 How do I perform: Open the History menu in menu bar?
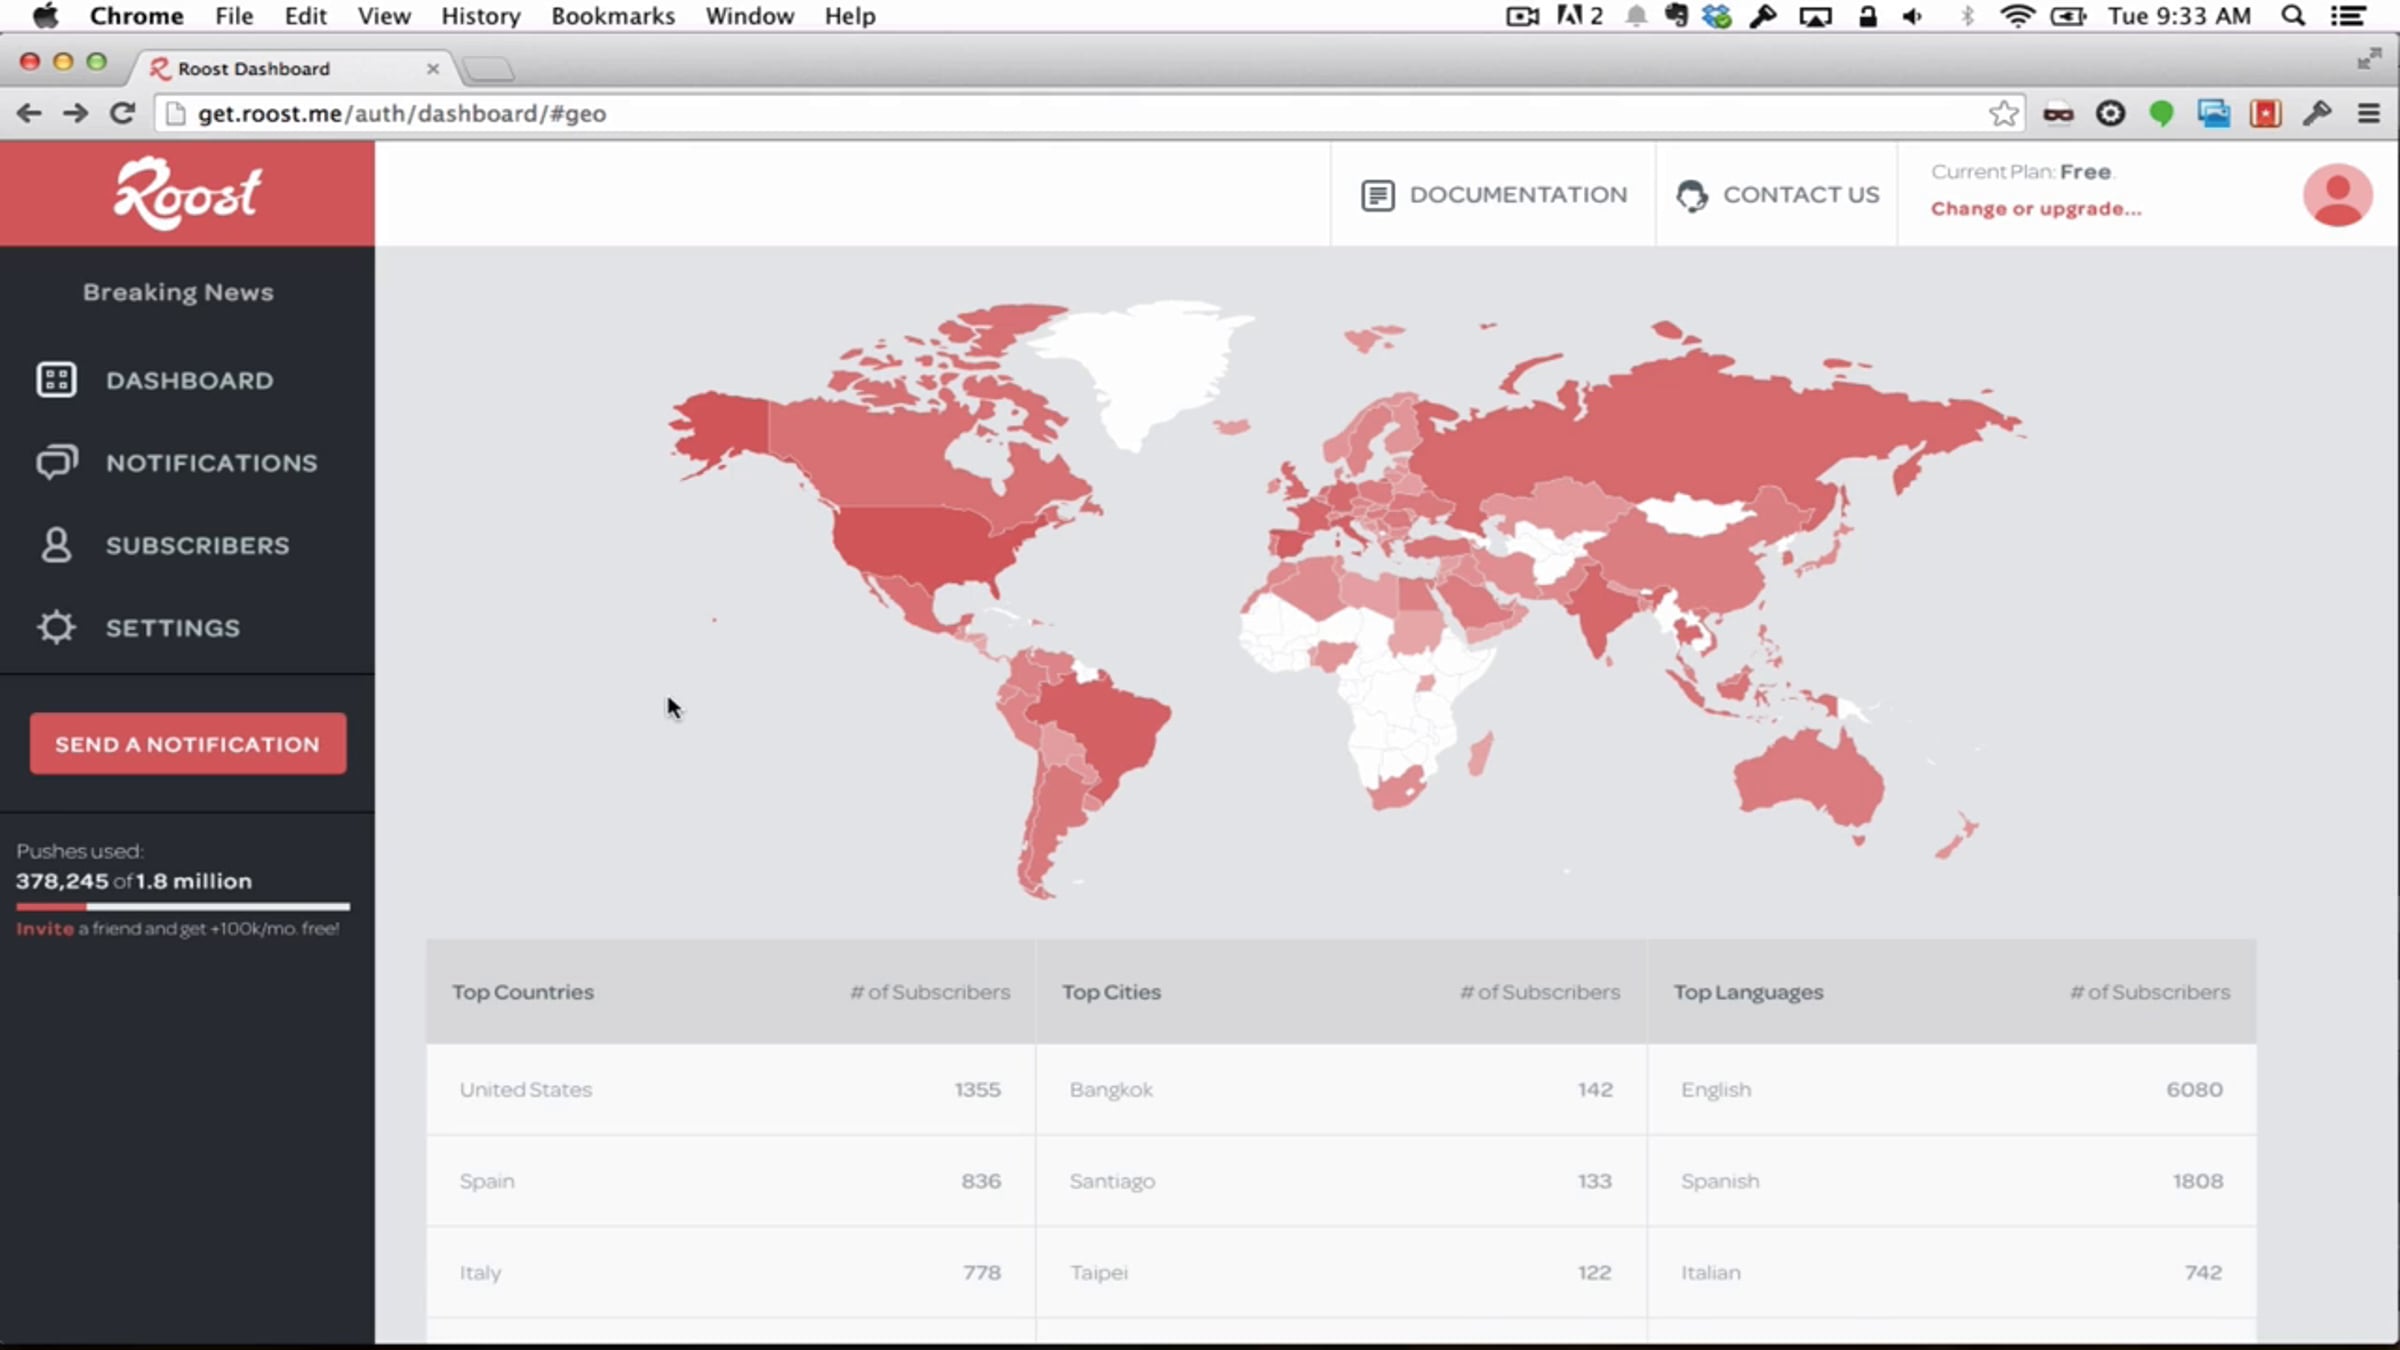(x=481, y=16)
